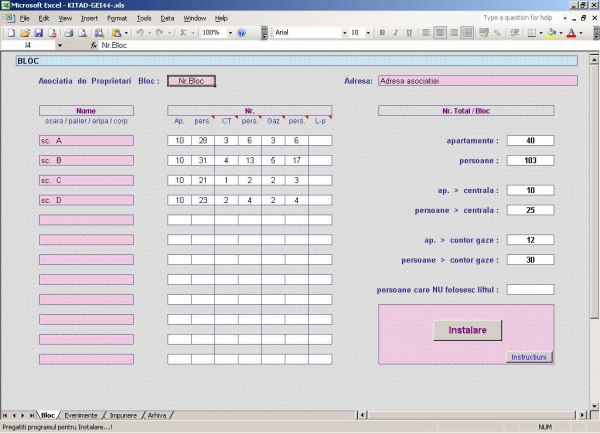Toggle Bold formatting
600x434 pixels.
[382, 33]
